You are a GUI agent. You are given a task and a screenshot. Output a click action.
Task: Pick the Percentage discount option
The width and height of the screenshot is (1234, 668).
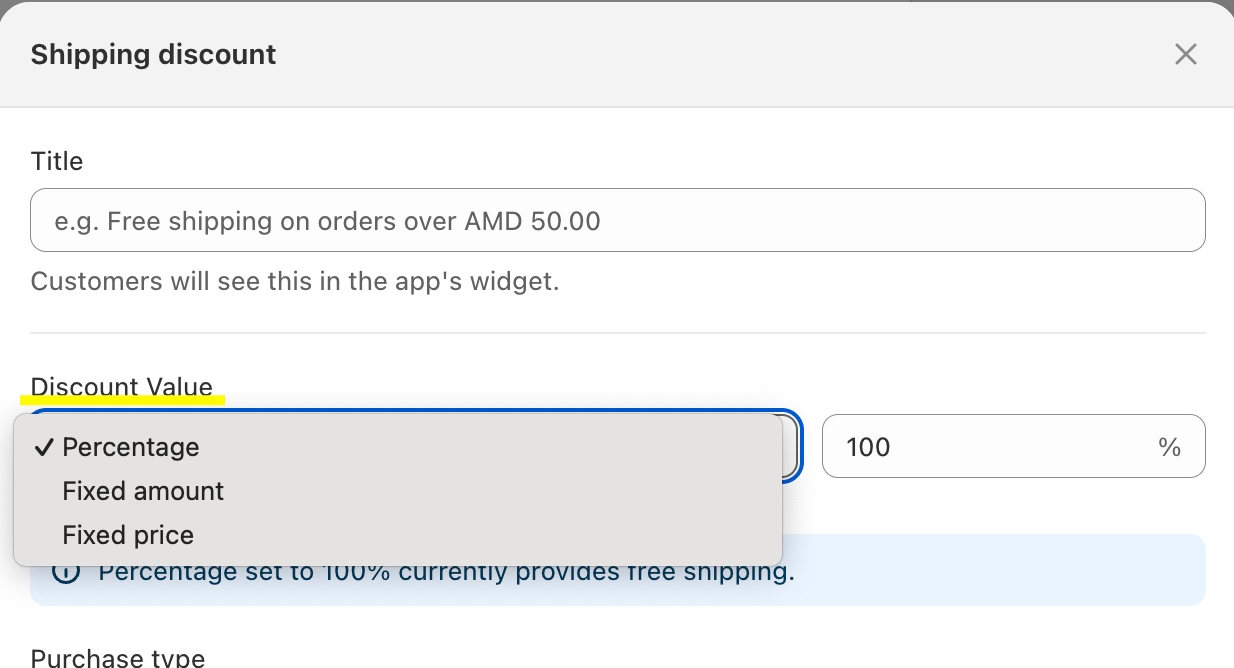131,447
